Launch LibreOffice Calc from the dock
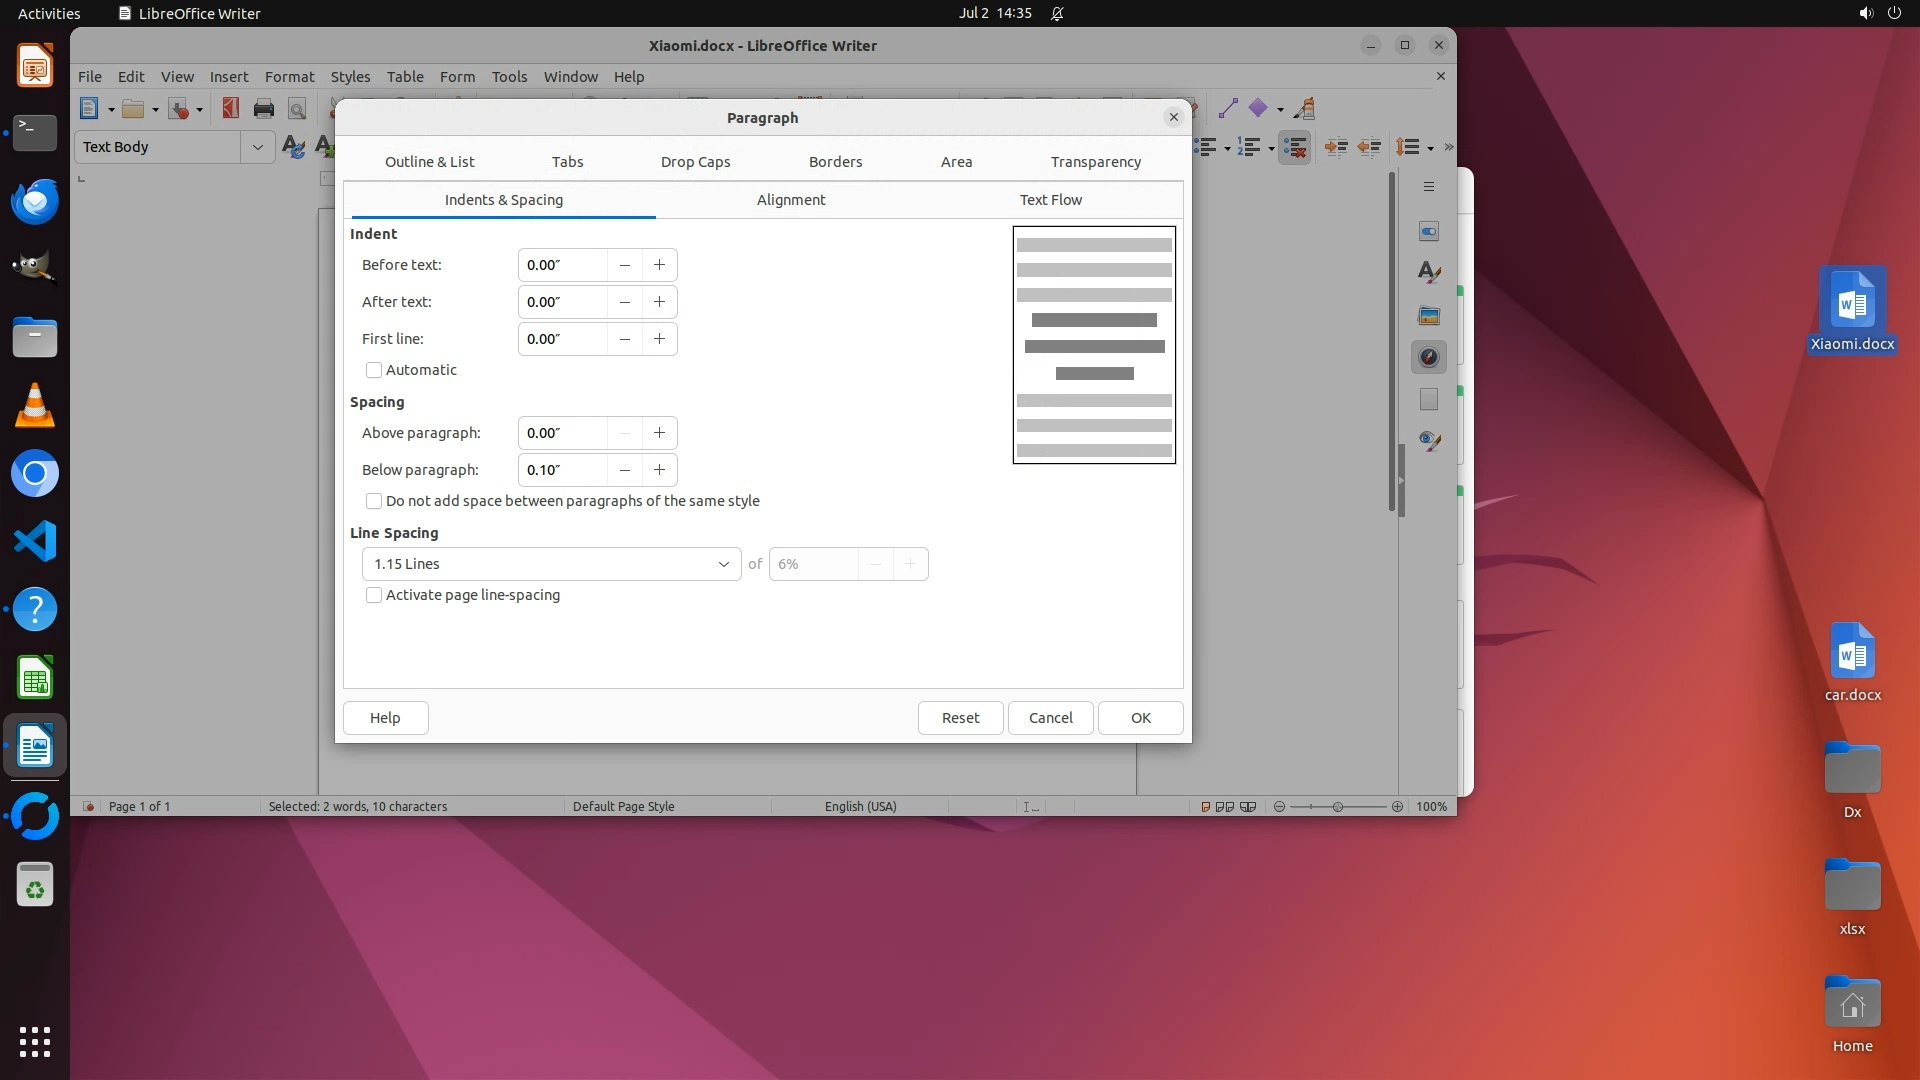The height and width of the screenshot is (1080, 1920). pos(35,679)
